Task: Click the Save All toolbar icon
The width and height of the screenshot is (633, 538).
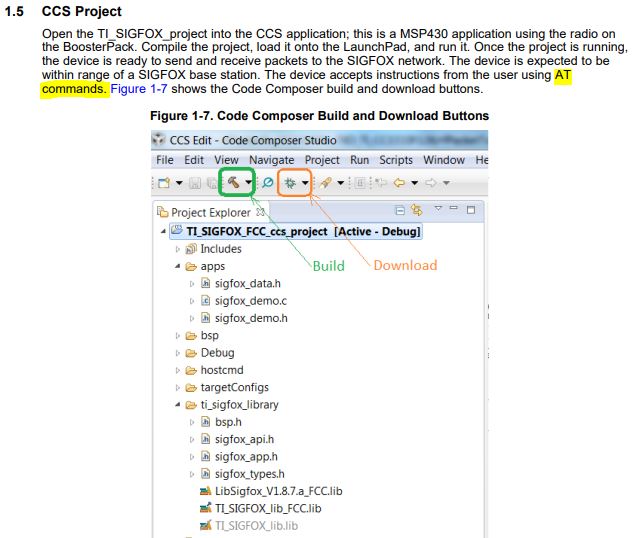Action: pyautogui.click(x=212, y=183)
